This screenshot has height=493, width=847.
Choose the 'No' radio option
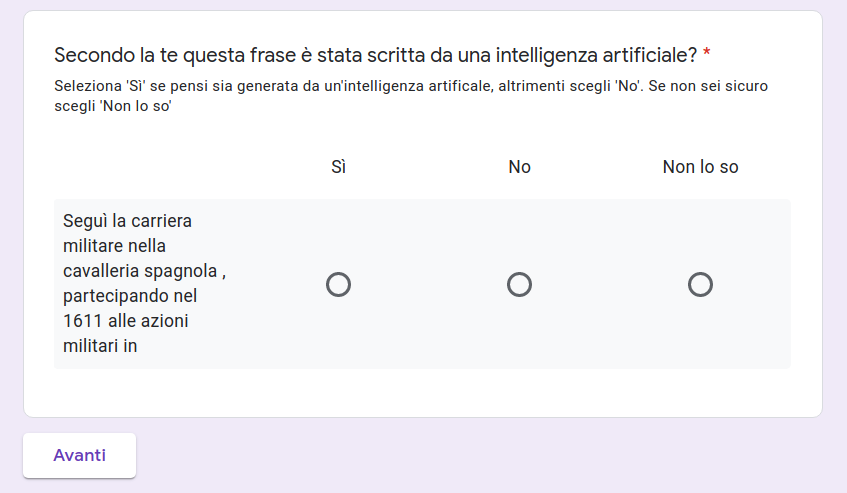[519, 285]
